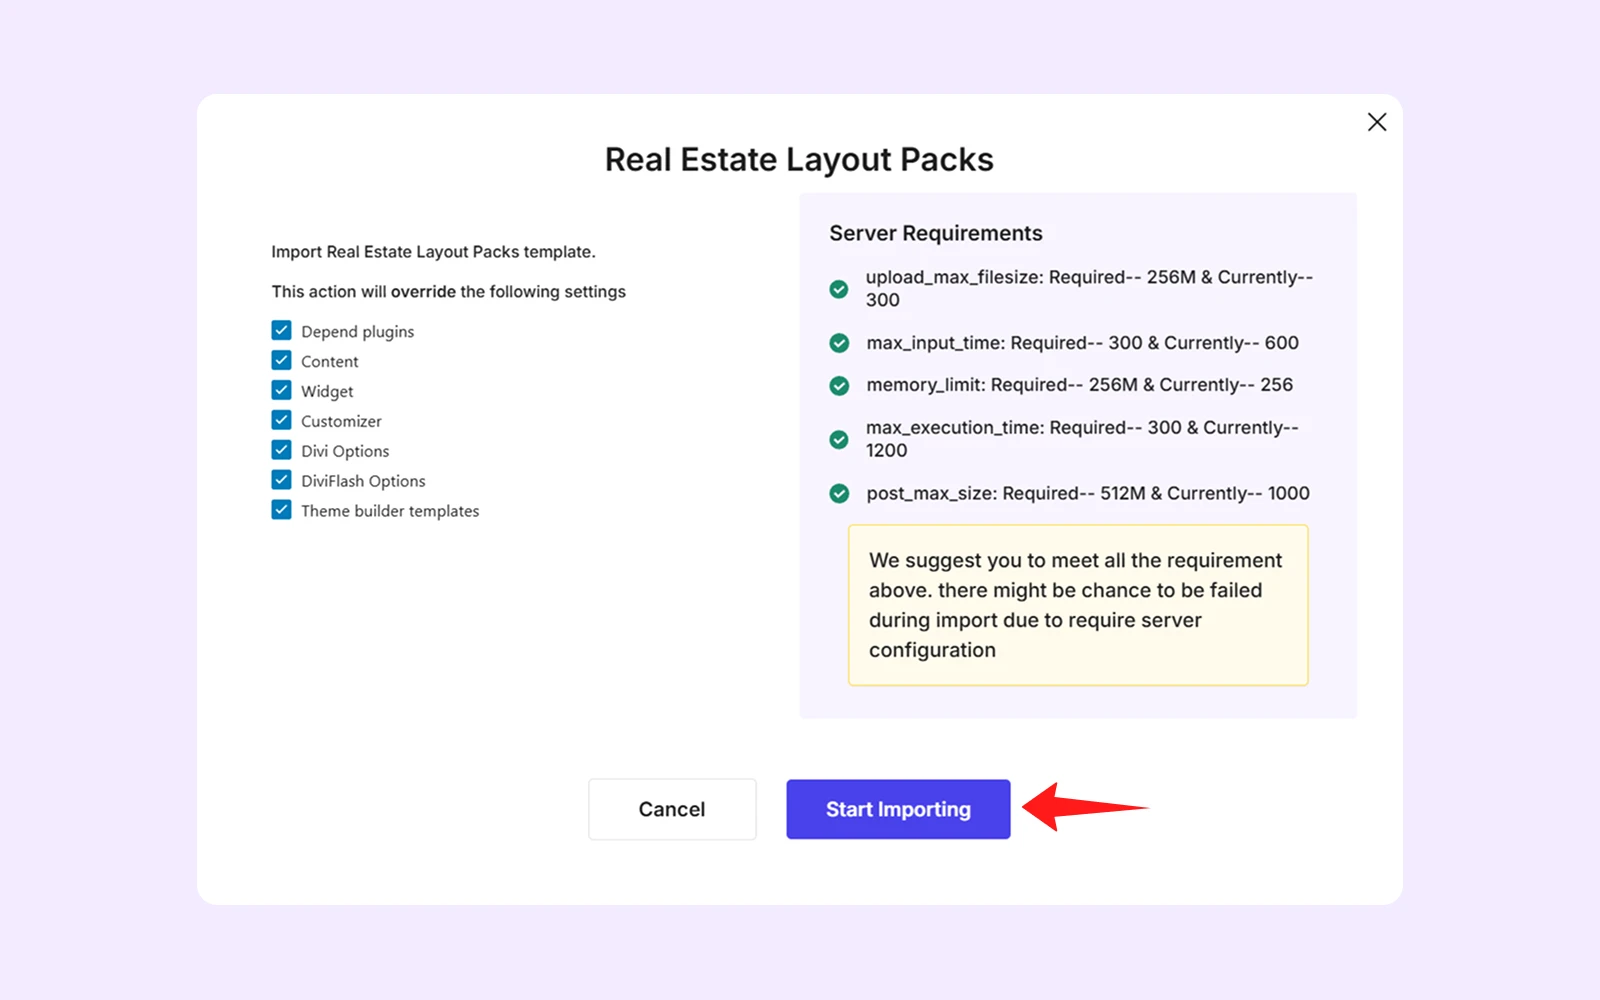This screenshot has height=1000, width=1600.
Task: Close the dialog with the X icon
Action: pos(1377,122)
